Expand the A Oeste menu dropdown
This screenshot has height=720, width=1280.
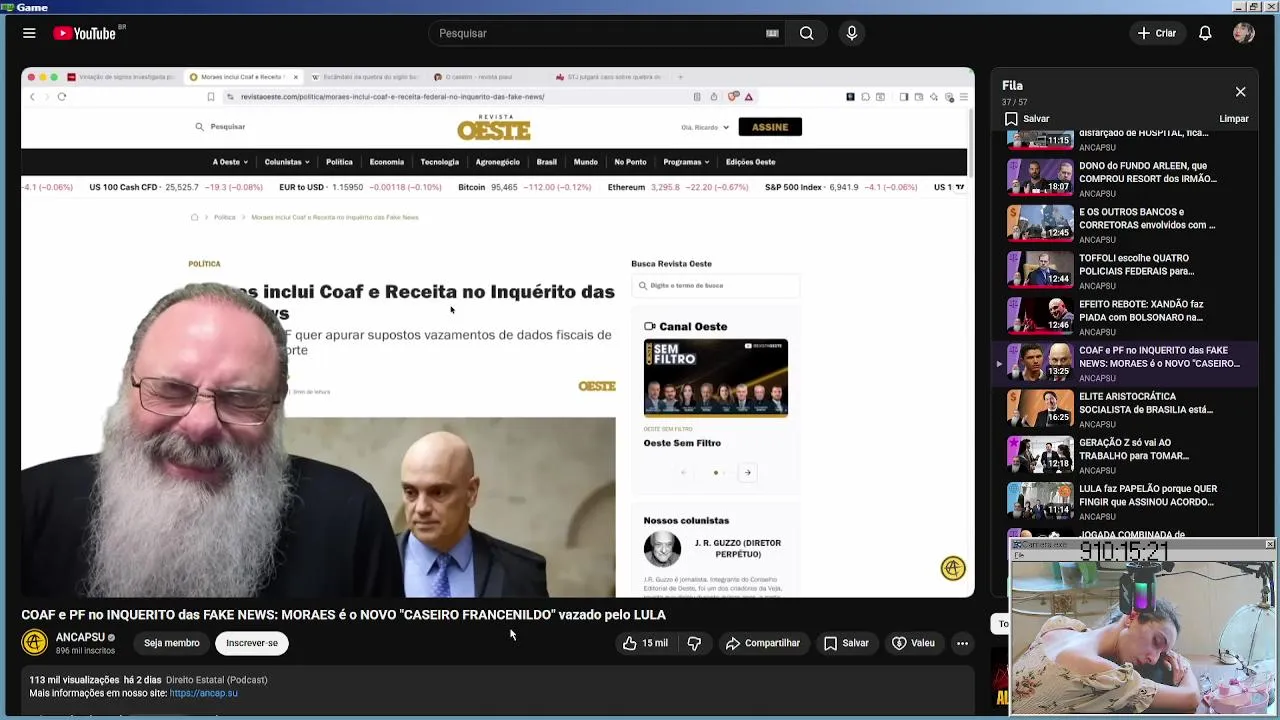click(230, 162)
